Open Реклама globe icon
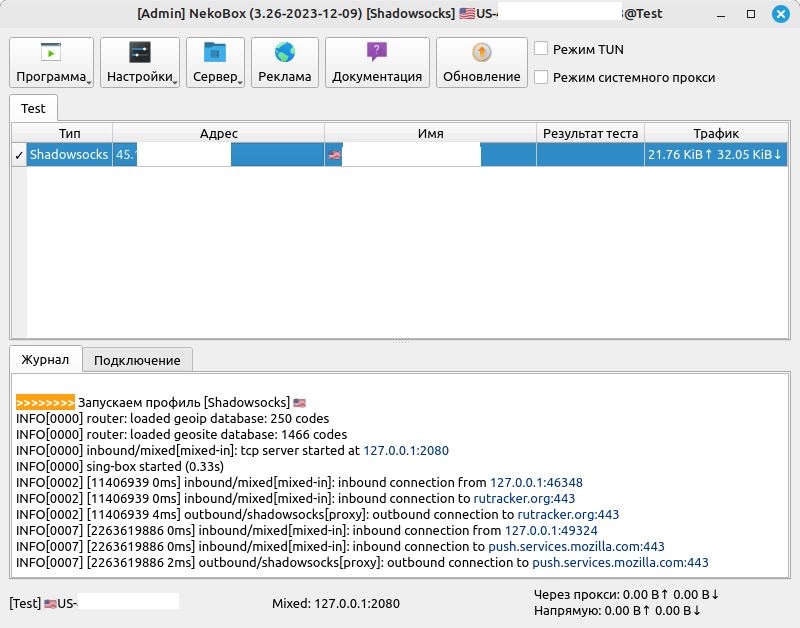 click(x=285, y=53)
